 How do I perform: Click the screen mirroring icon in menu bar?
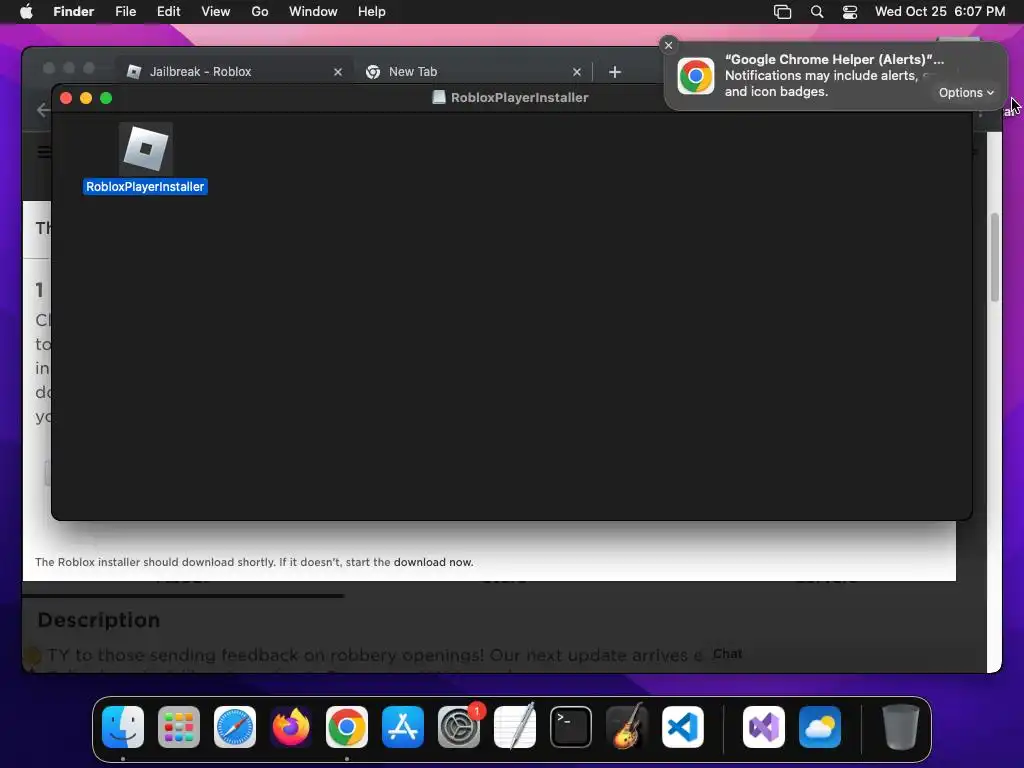coord(782,12)
